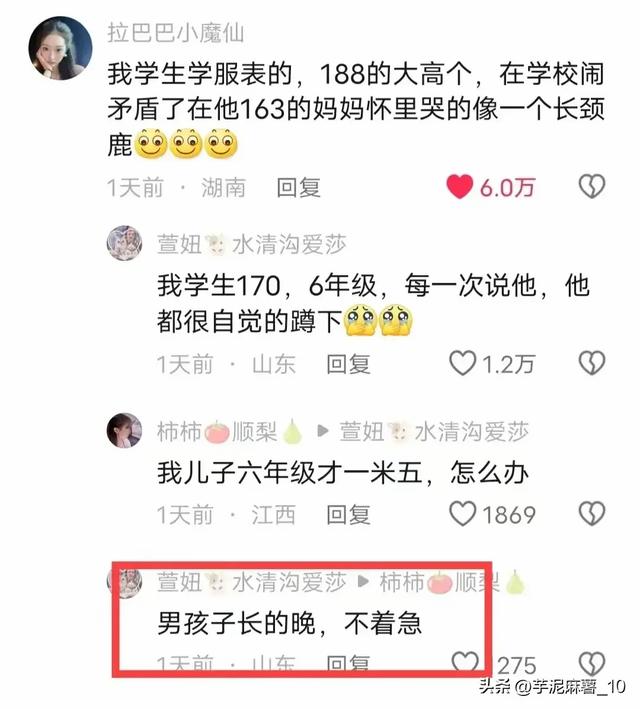This screenshot has height=709, width=640.
Task: Reply to the 江西 comment
Action: pos(348,515)
